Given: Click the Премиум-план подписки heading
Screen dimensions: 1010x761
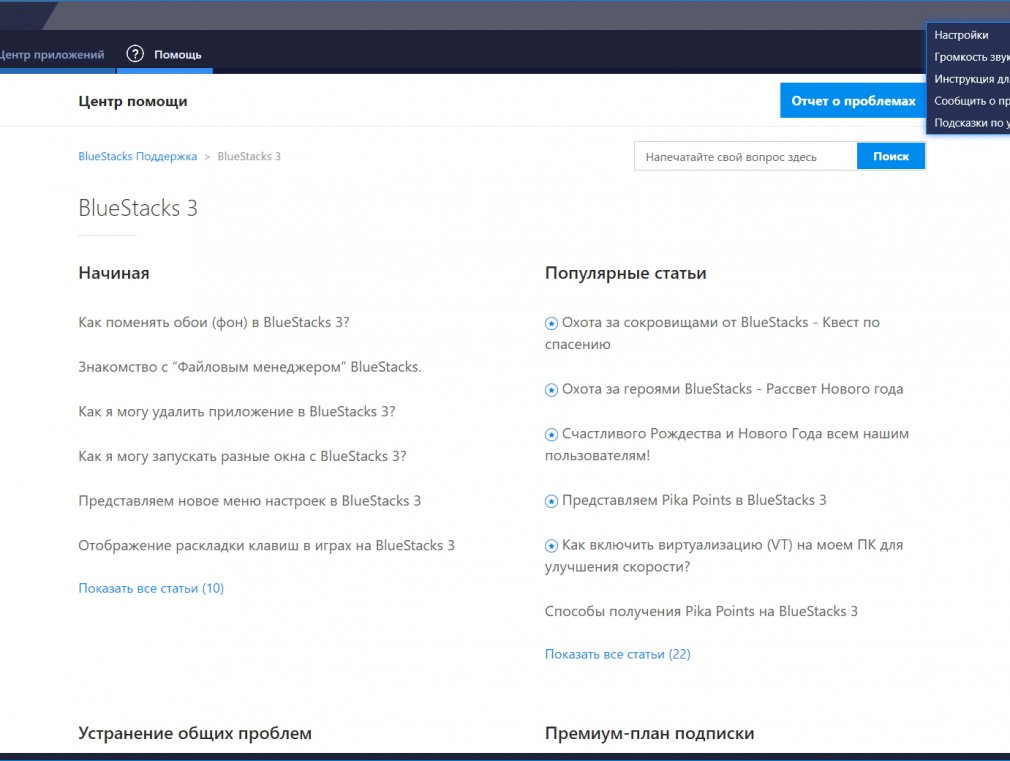Looking at the screenshot, I should [x=649, y=733].
